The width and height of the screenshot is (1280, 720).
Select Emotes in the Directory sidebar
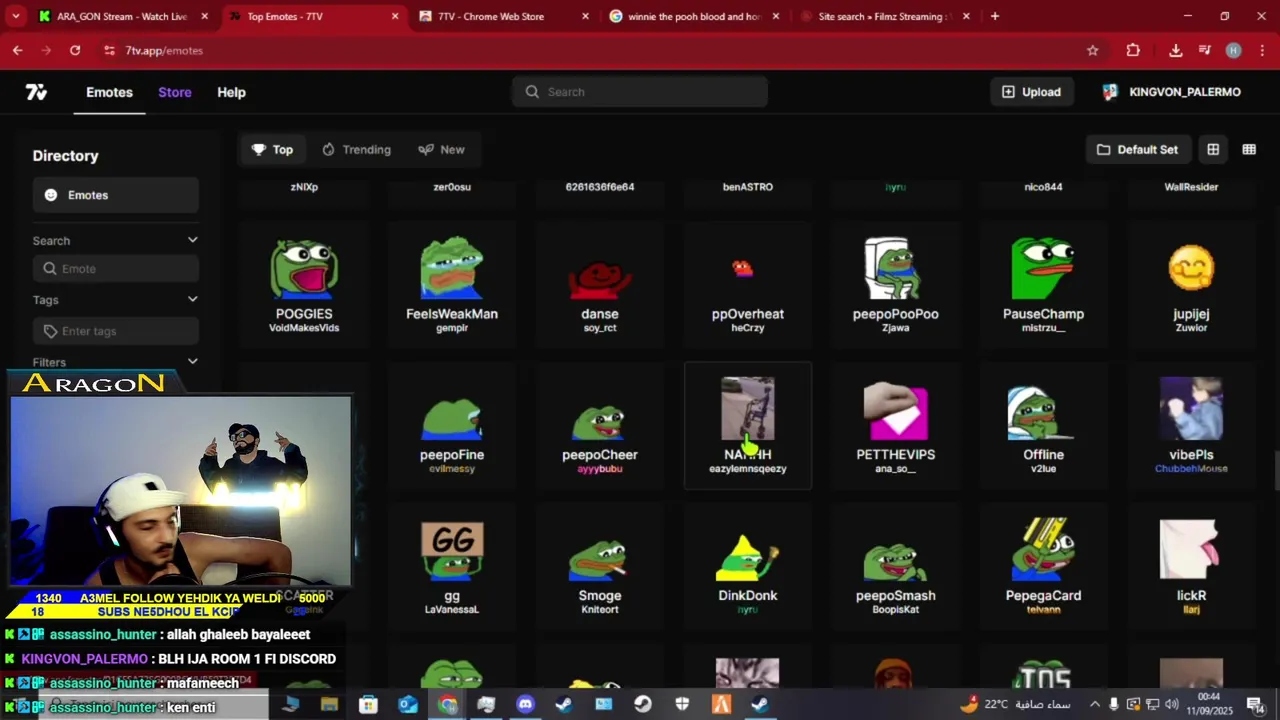(115, 195)
